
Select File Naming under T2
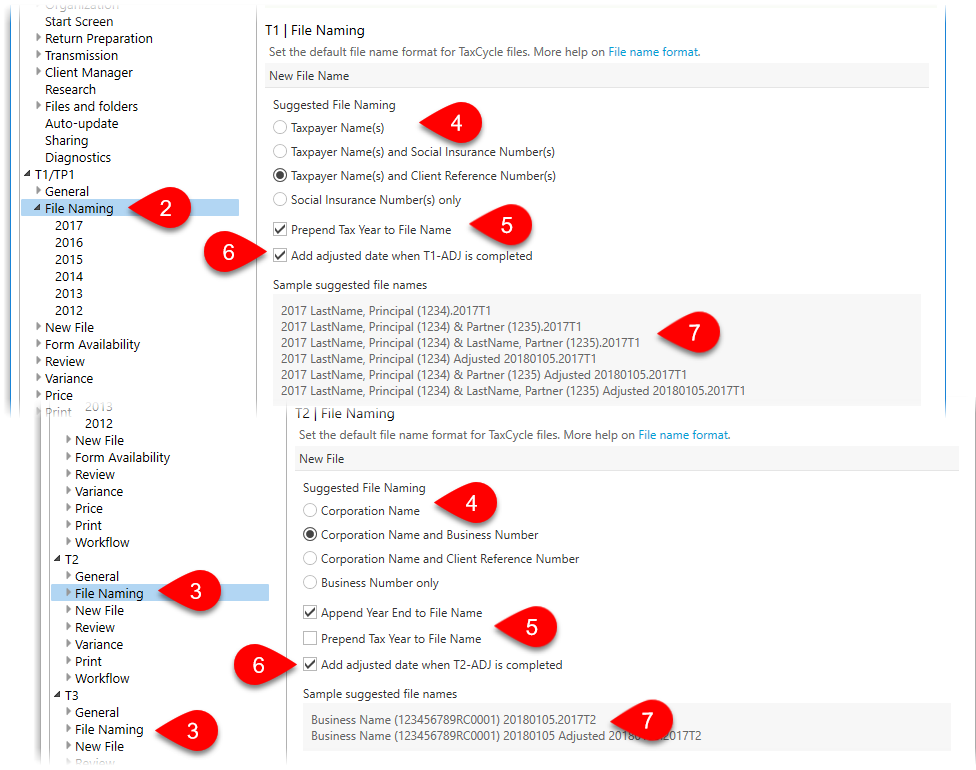109,593
